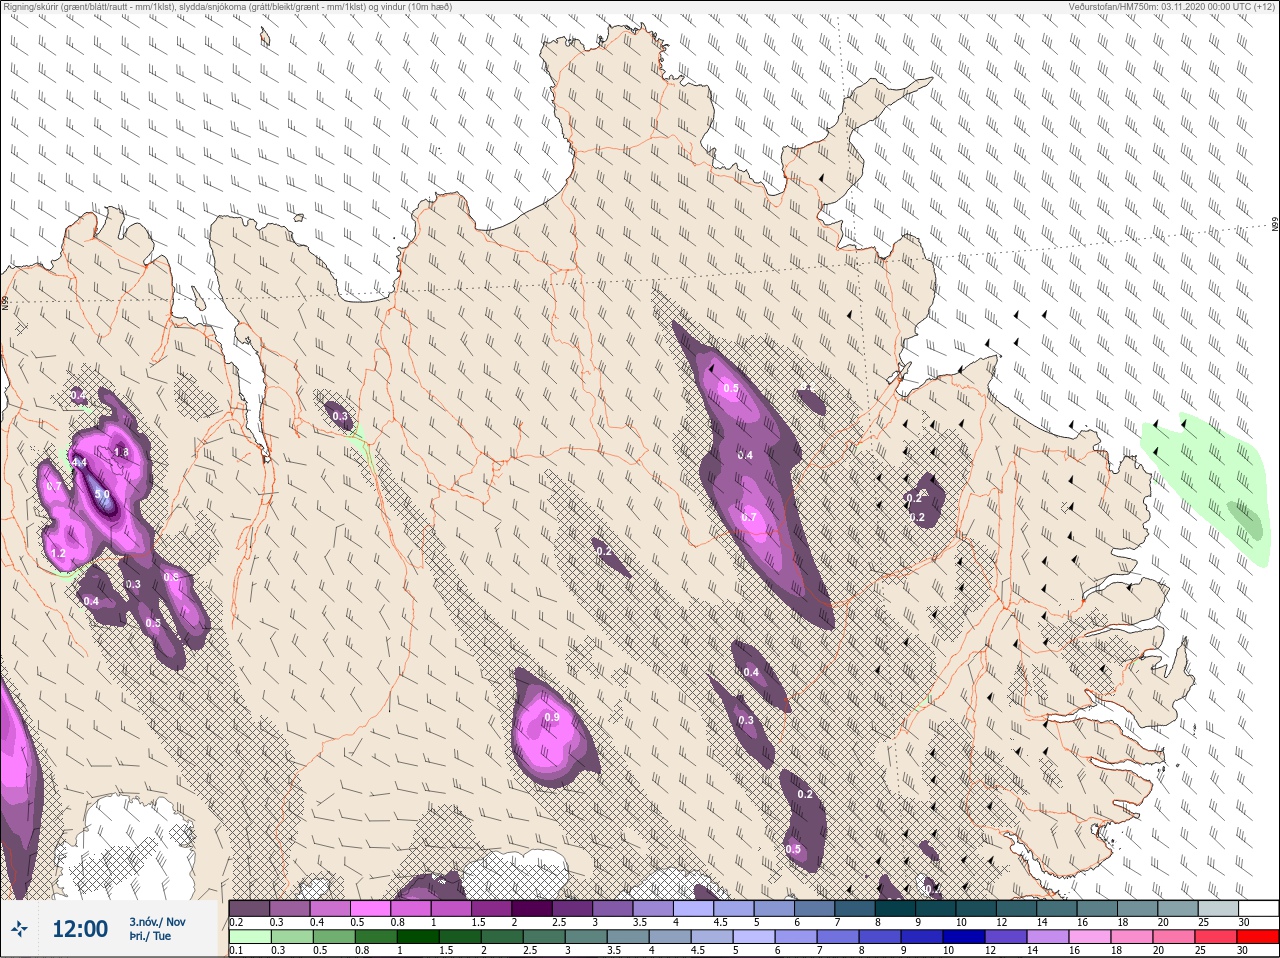Screen dimensions: 1280x958
Task: Click the 'Veðurstofan/HM750m: 03.11.2020 00:00 UTC' header text
Action: [x=1173, y=6]
